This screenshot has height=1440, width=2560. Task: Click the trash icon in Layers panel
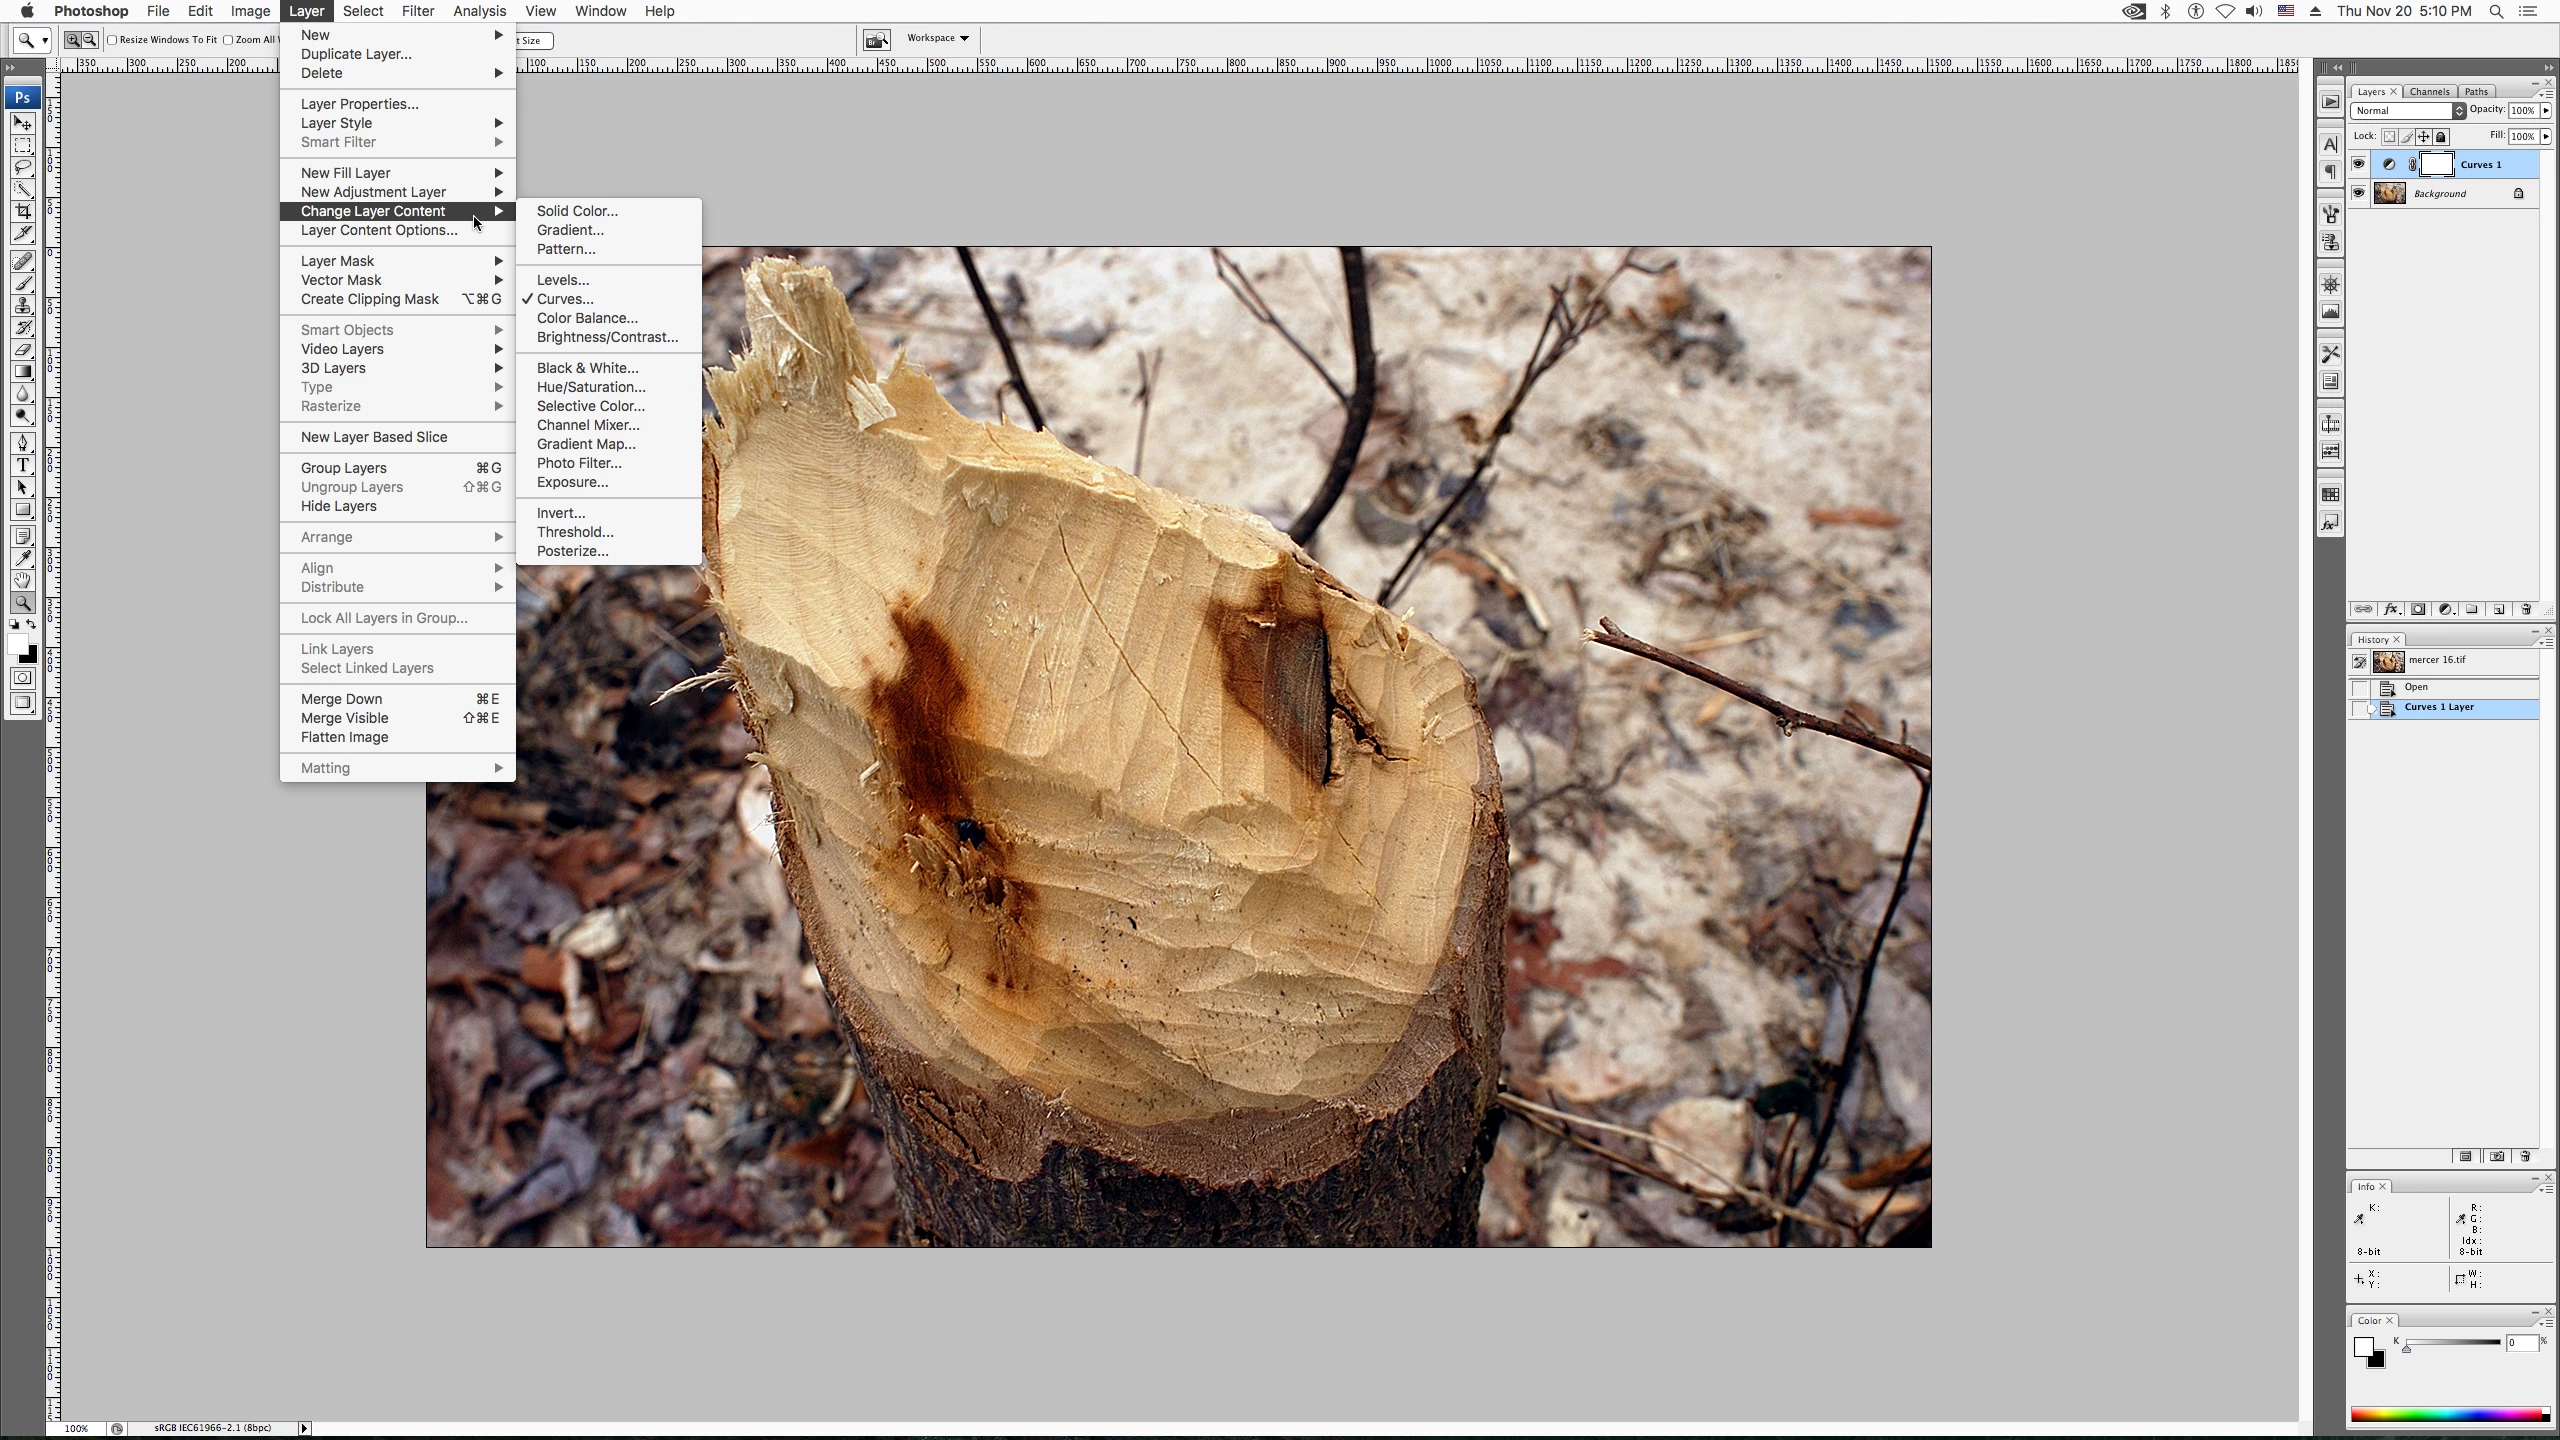point(2526,609)
